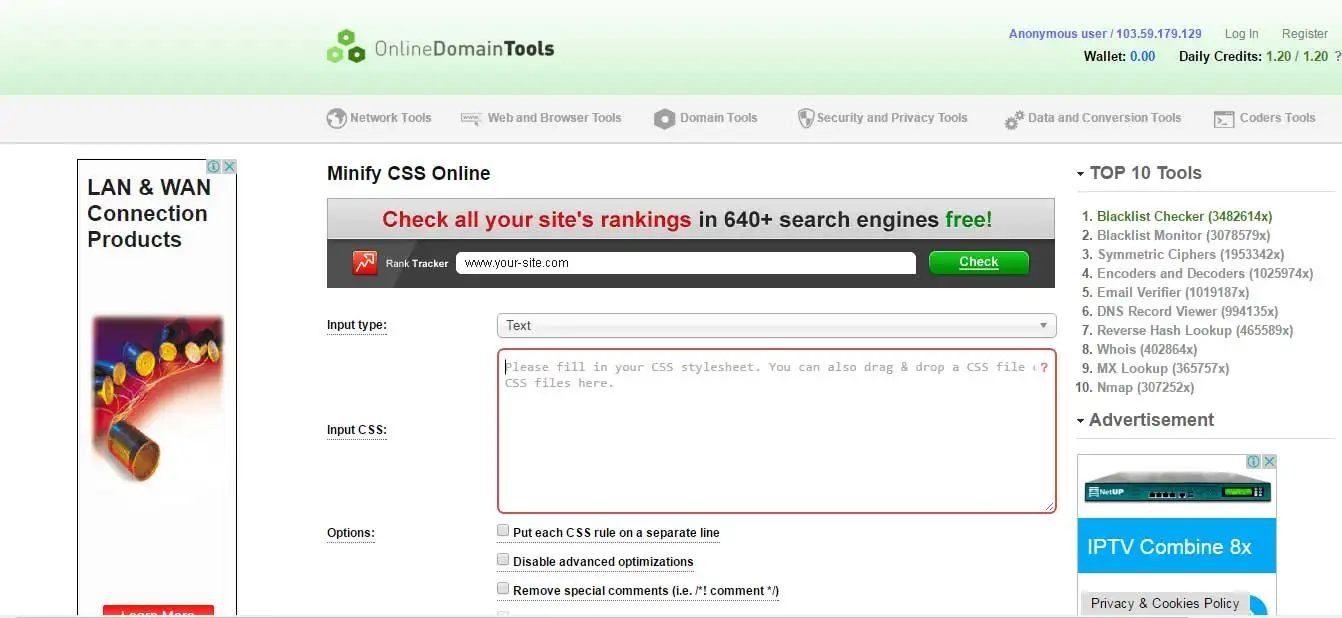Open the Coders Tools menu
Screen dimensions: 1342x618
click(x=1277, y=118)
